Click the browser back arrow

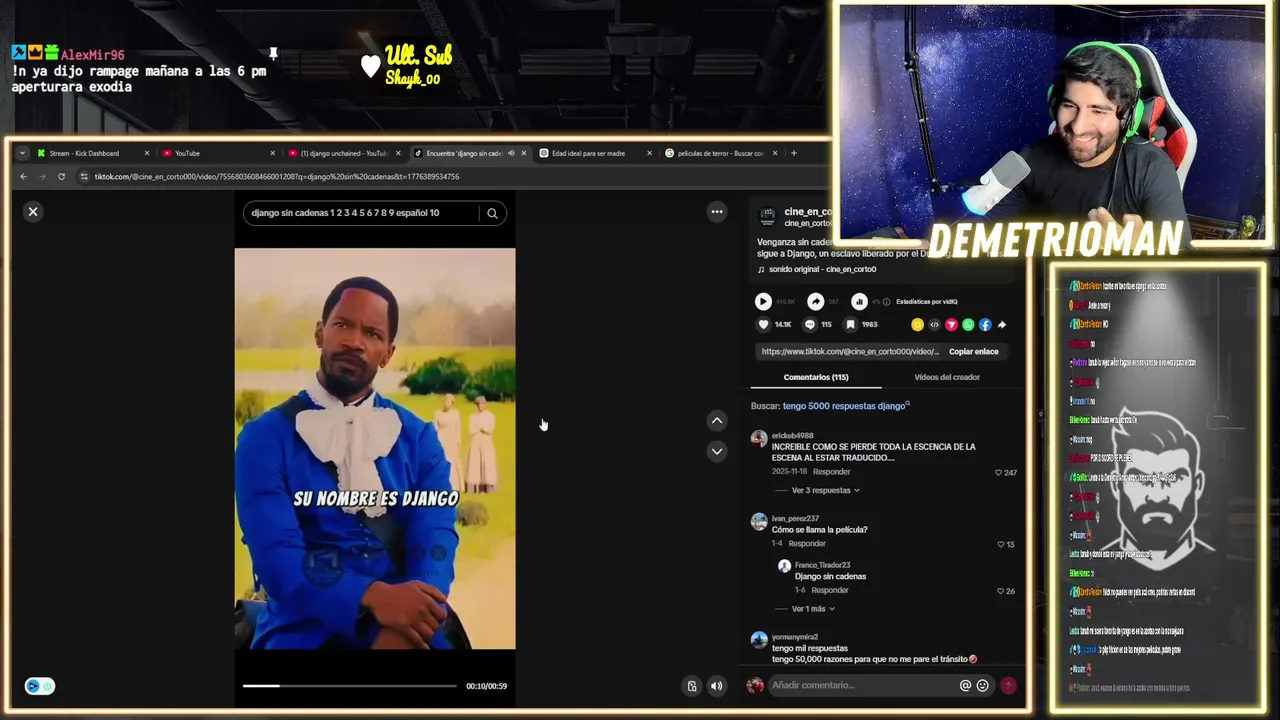(x=23, y=177)
